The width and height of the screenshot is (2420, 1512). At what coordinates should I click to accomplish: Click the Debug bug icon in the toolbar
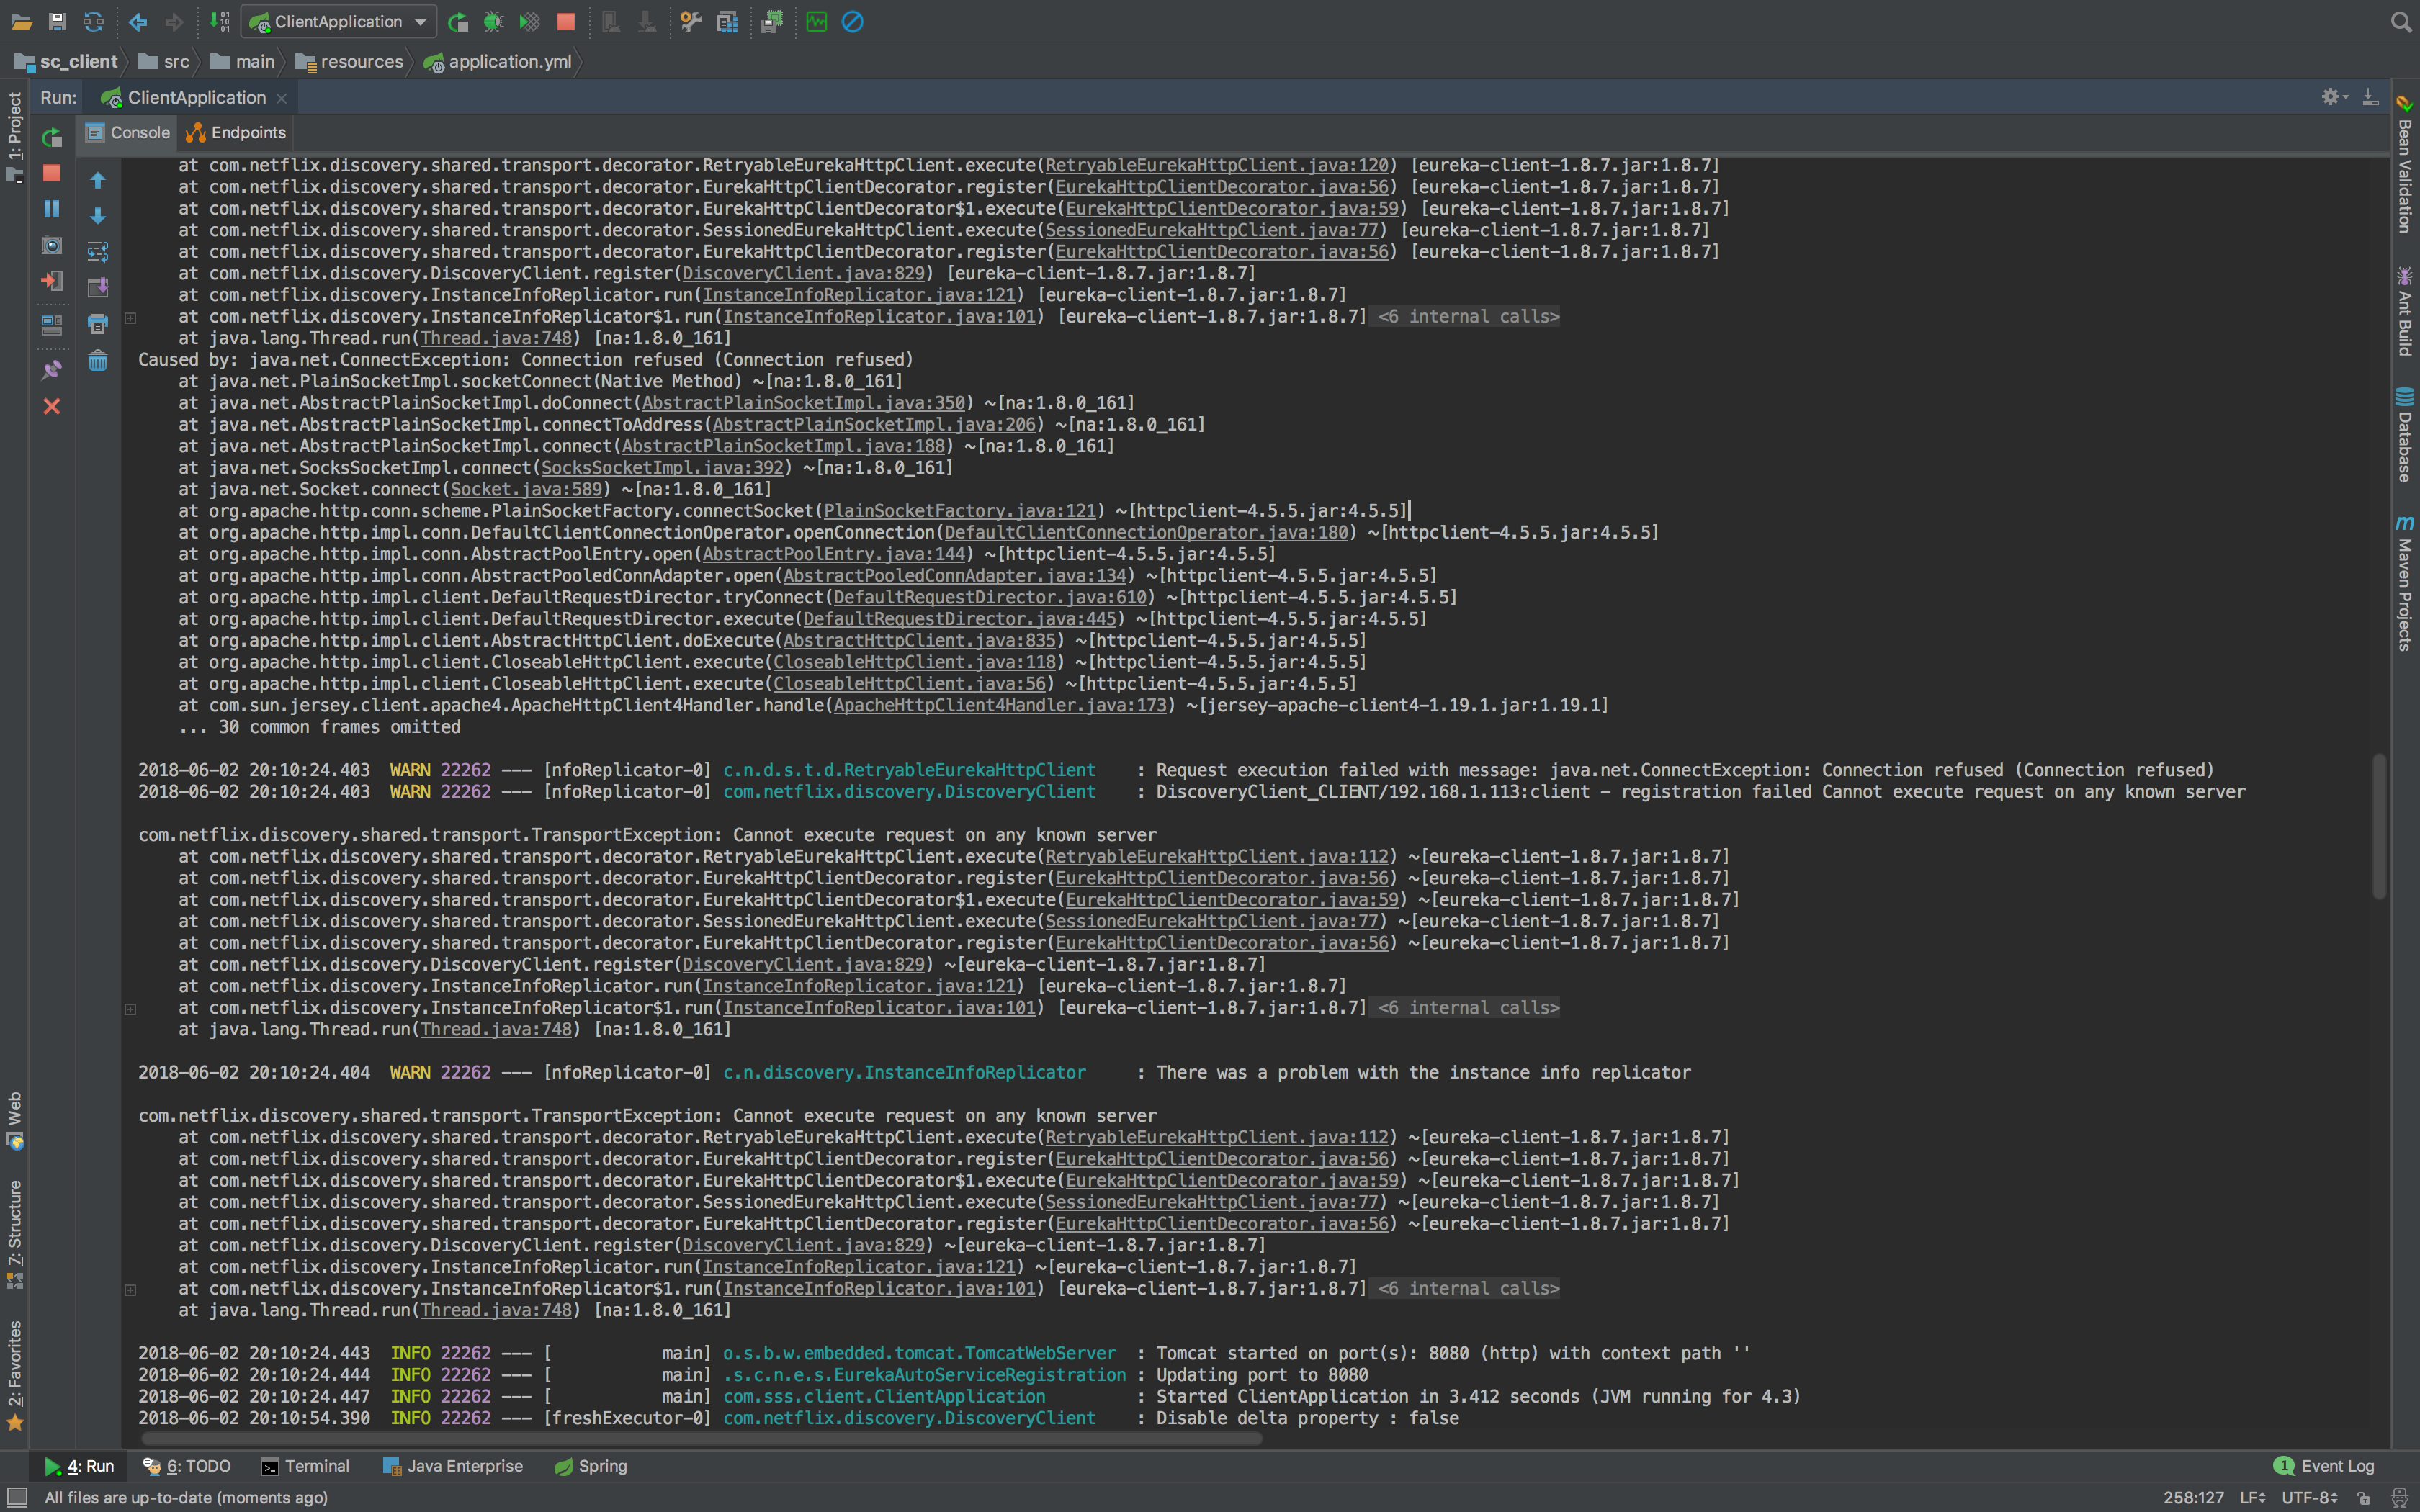(x=493, y=22)
